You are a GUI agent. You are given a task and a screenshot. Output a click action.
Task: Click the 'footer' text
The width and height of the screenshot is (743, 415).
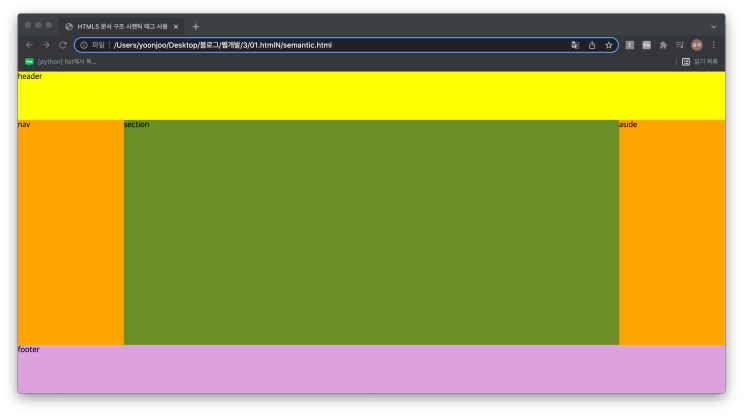28,350
